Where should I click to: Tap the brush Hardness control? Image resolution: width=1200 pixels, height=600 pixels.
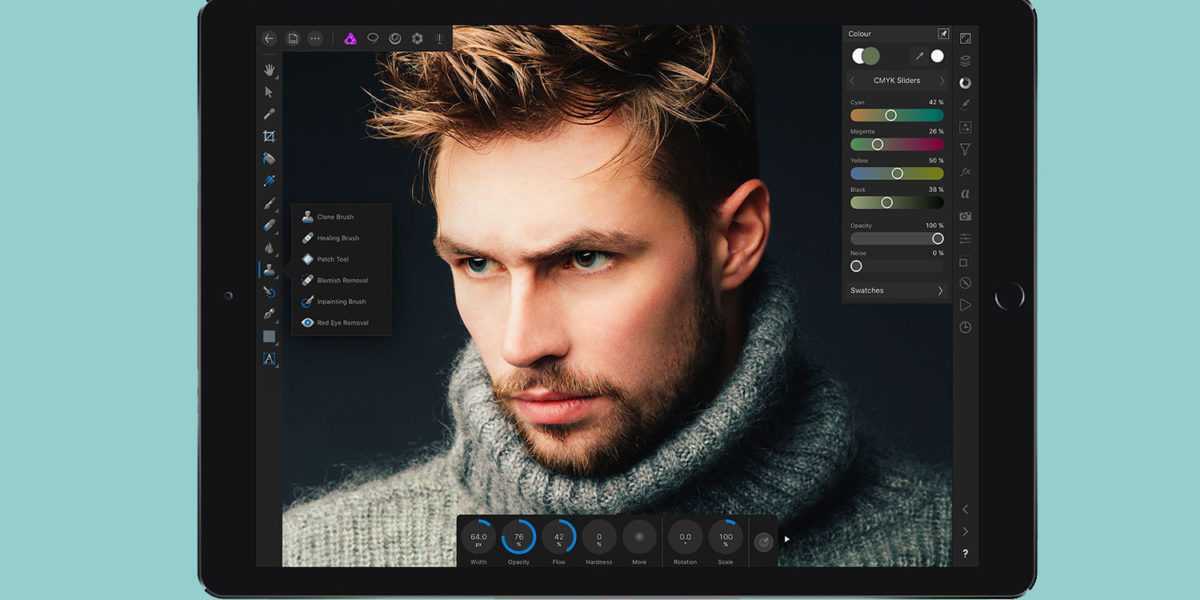tap(599, 538)
